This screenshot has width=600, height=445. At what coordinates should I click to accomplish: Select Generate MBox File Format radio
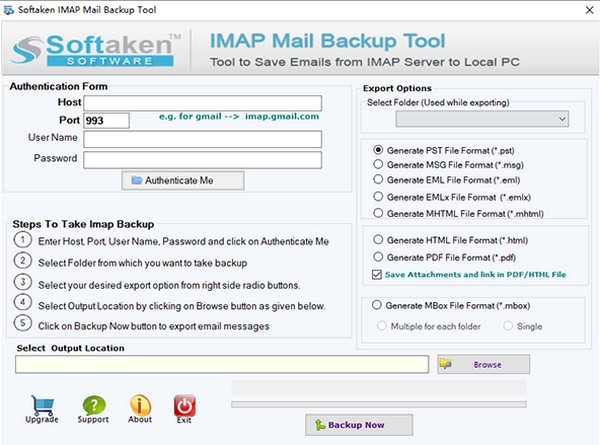(x=377, y=305)
